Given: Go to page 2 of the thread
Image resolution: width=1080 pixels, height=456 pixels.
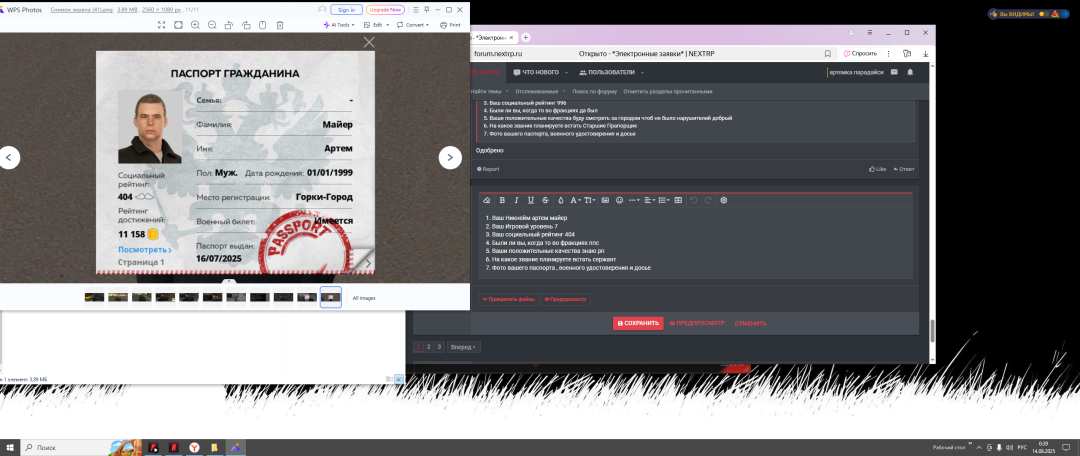Looking at the screenshot, I should (428, 346).
